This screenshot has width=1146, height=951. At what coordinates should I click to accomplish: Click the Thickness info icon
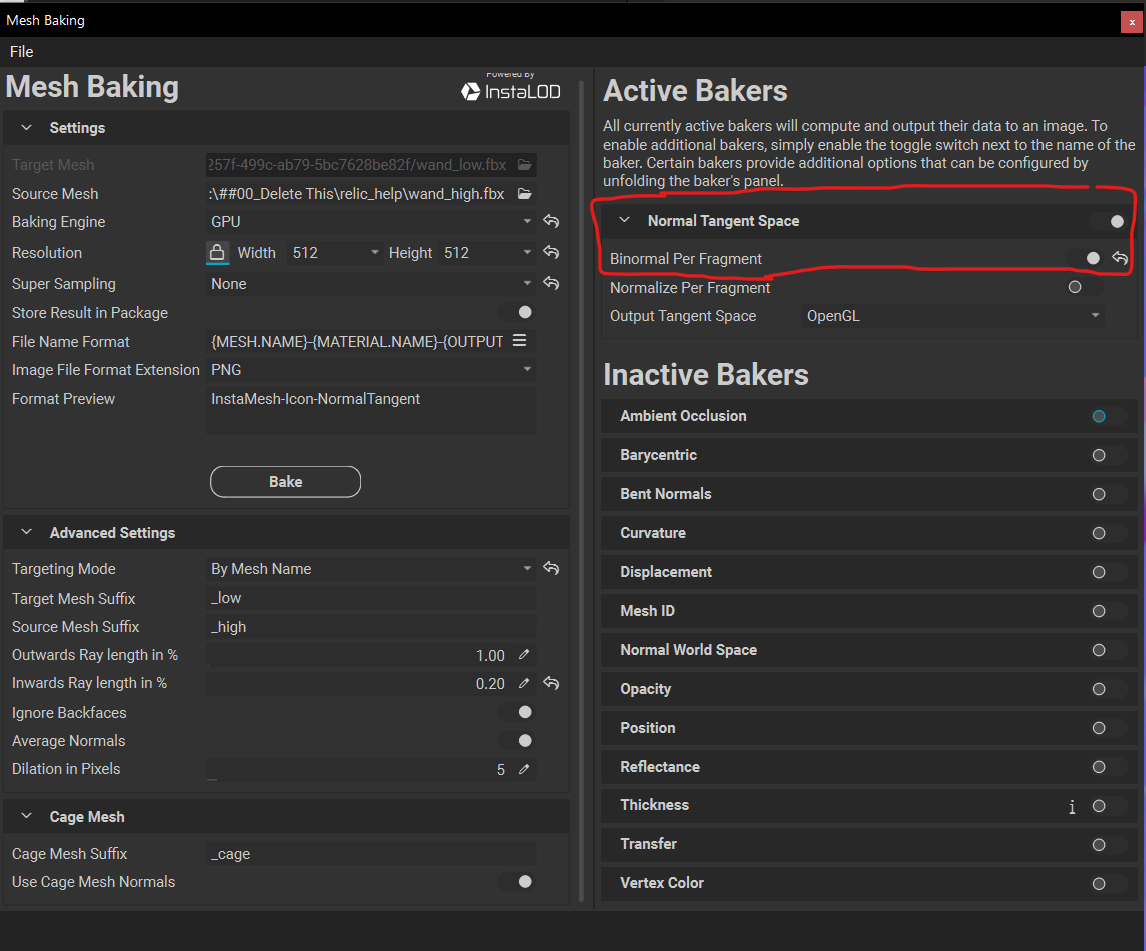coord(1072,806)
